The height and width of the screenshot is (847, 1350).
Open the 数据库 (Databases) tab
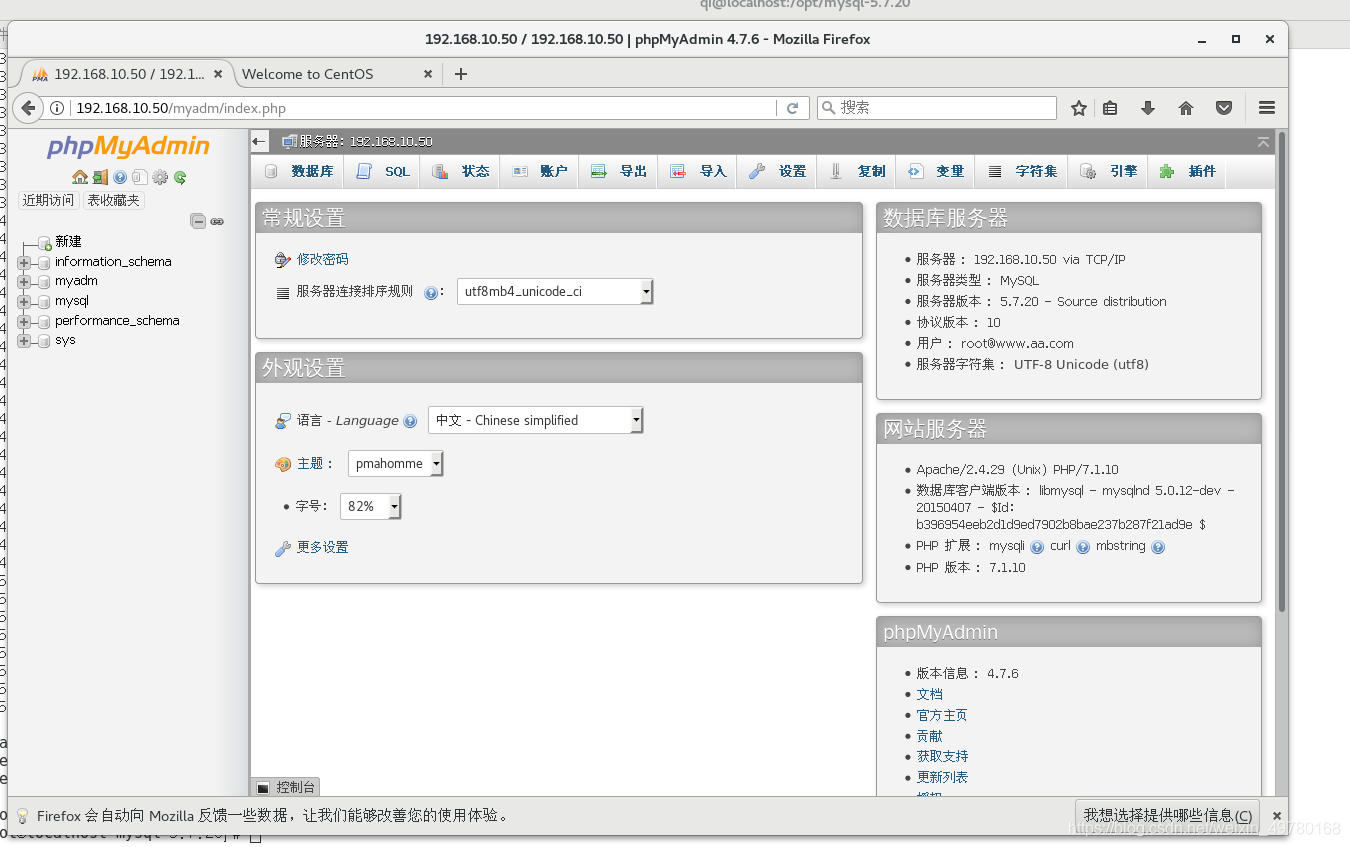click(x=299, y=172)
